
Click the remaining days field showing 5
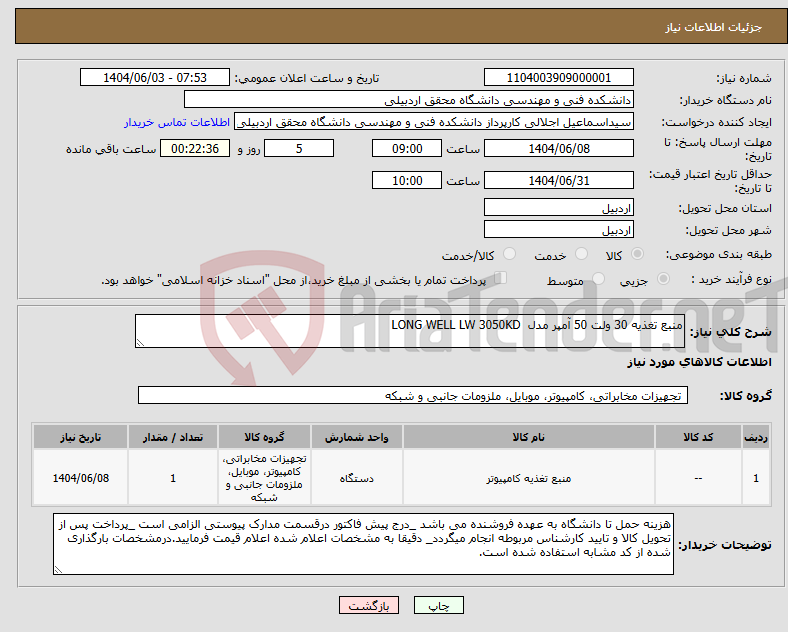(299, 148)
